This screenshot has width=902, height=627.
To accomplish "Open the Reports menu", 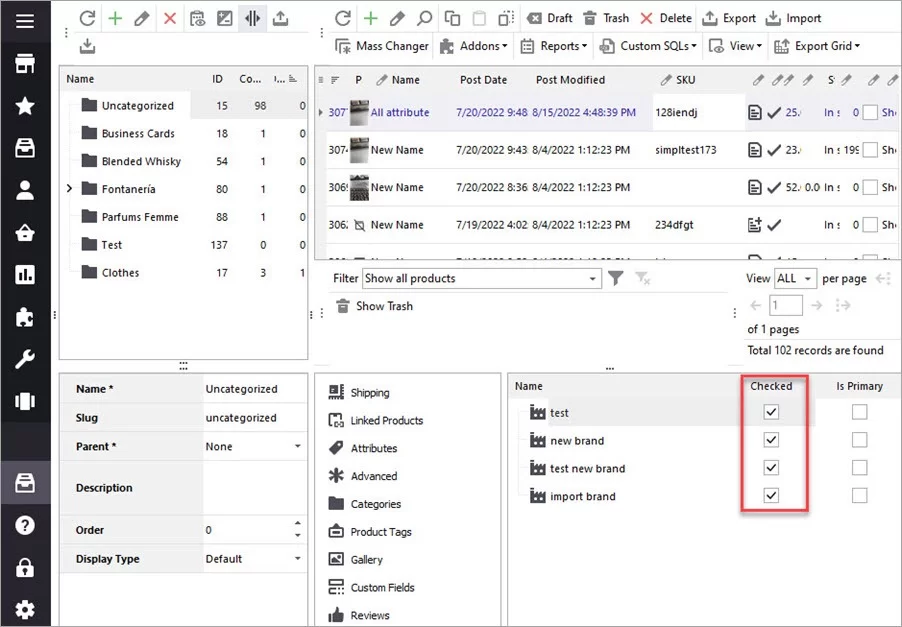I will pos(553,46).
